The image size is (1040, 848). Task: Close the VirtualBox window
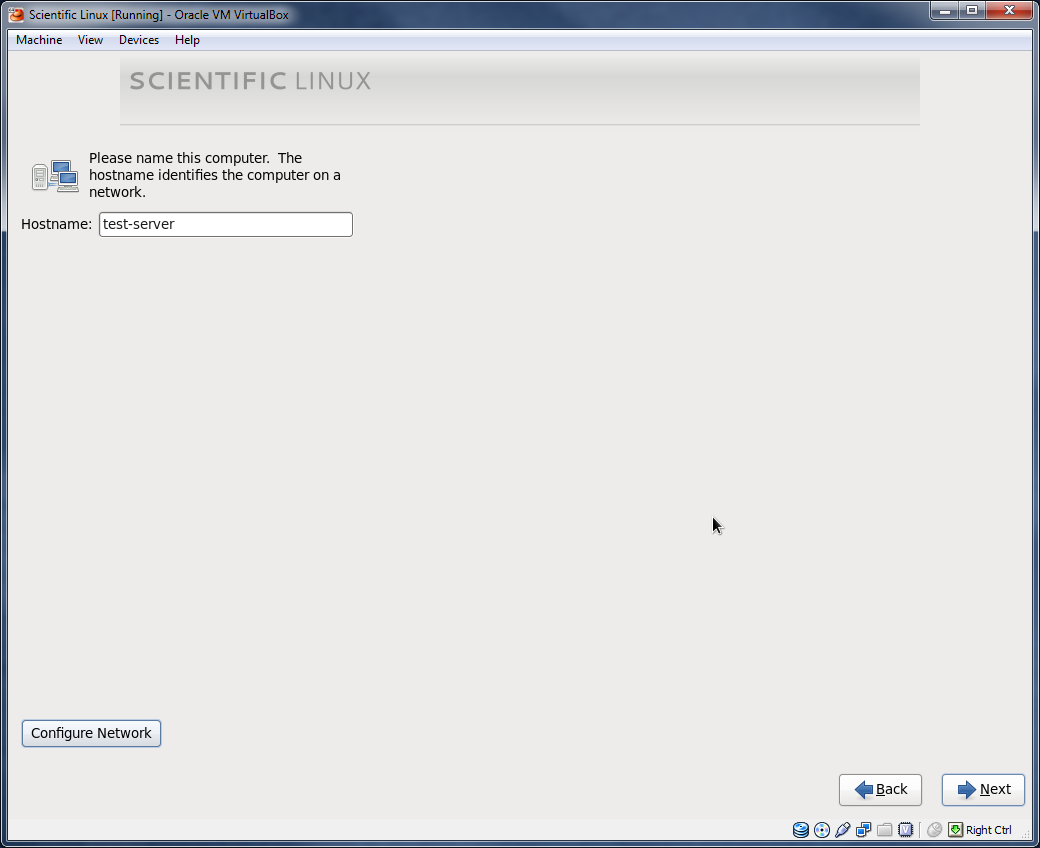click(1009, 11)
